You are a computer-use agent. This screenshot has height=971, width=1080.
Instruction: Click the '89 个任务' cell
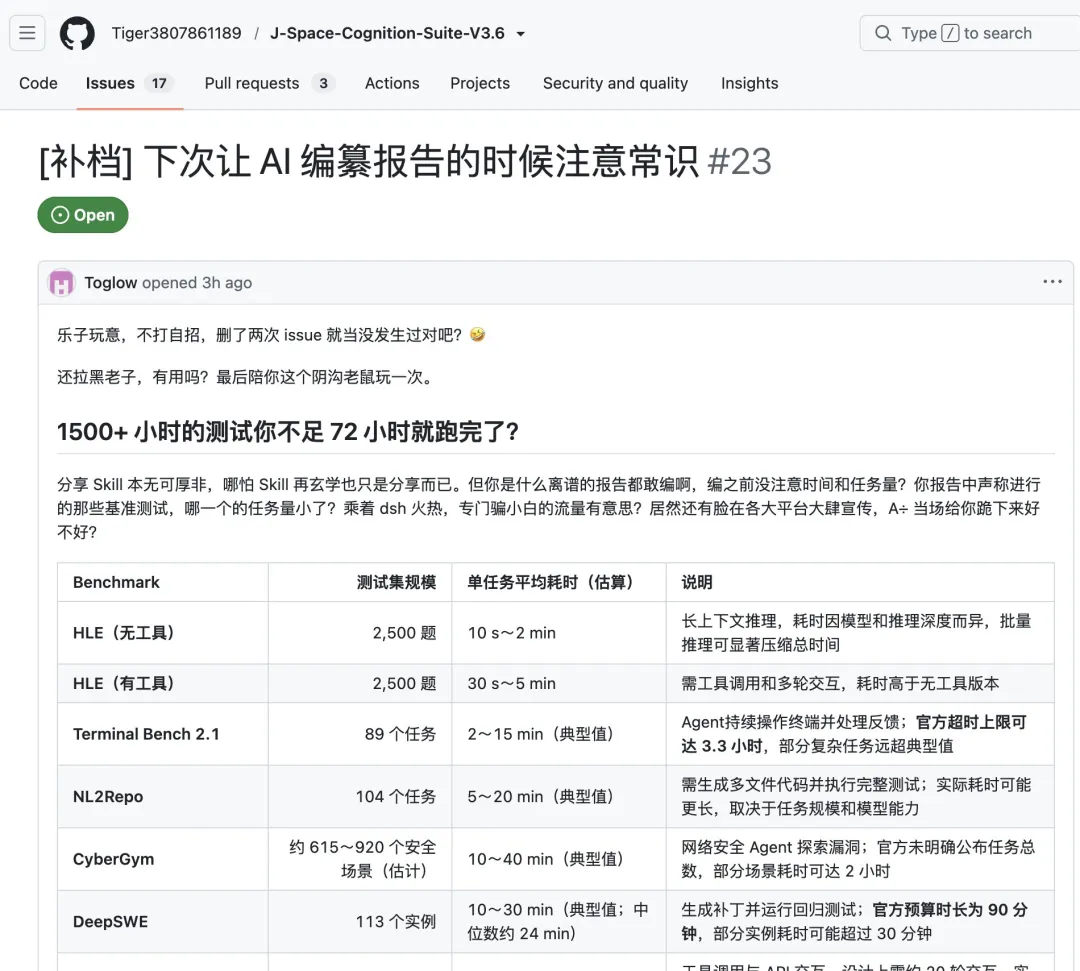pos(360,734)
